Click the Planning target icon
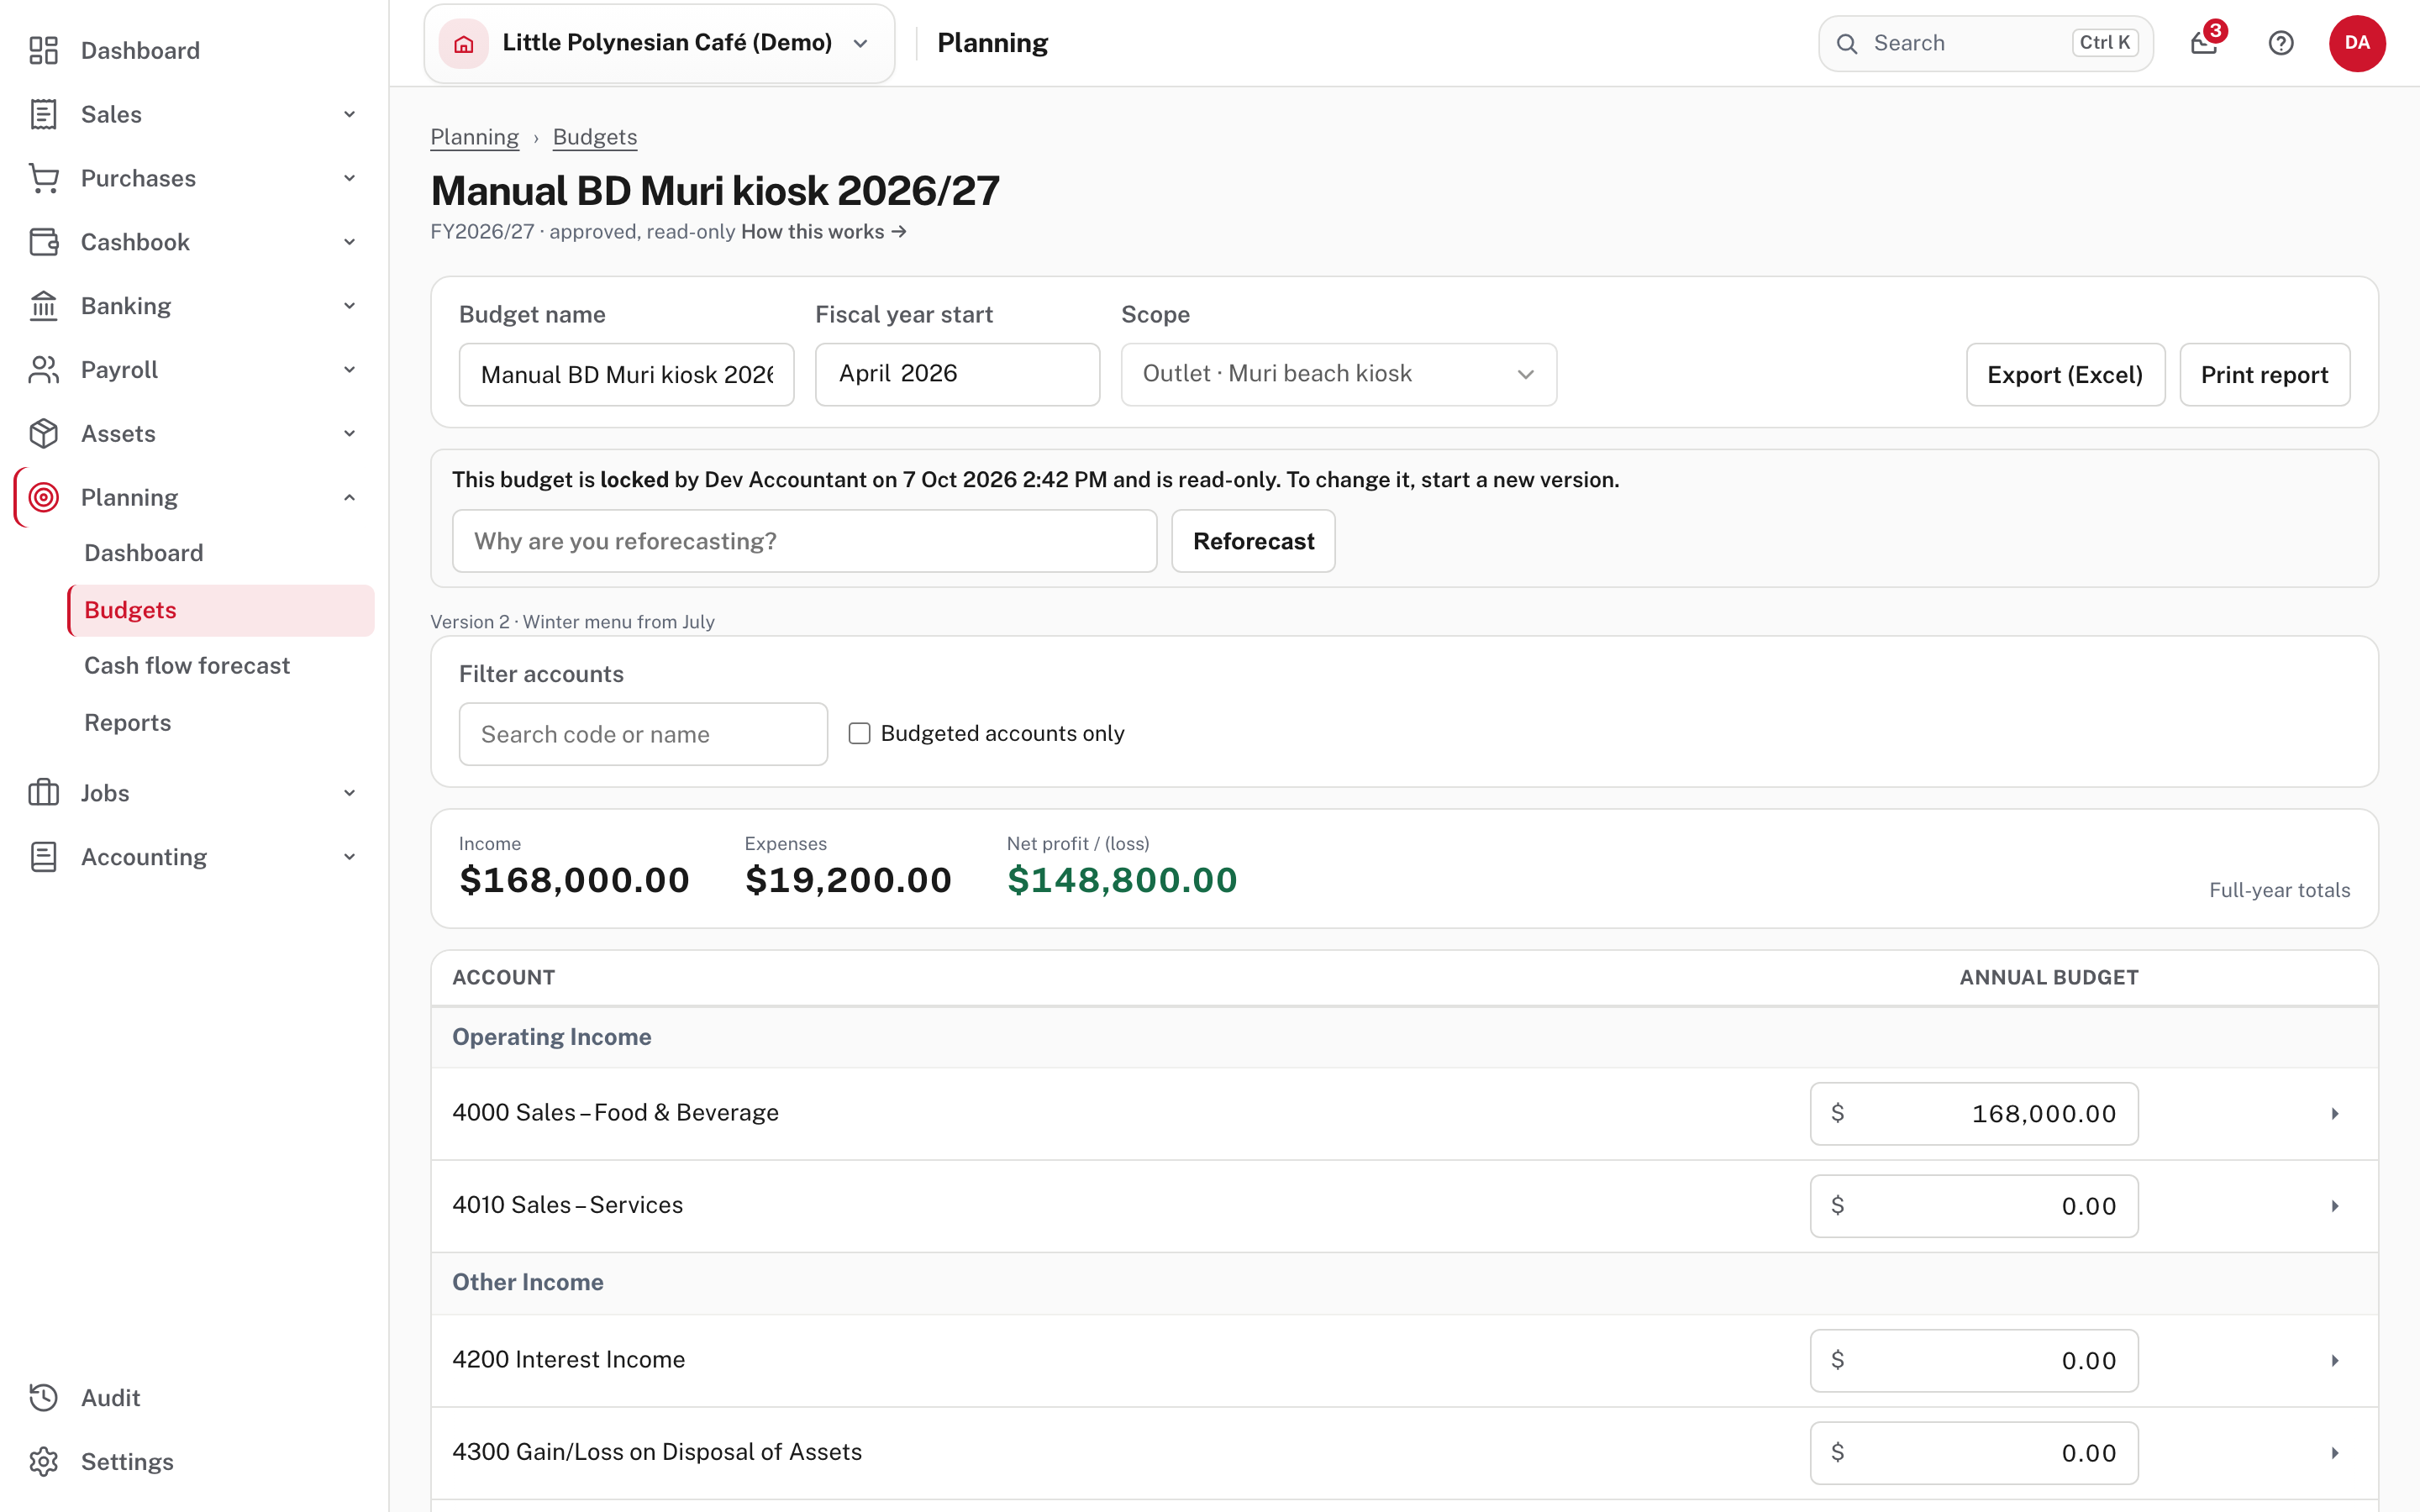This screenshot has width=2420, height=1512. pos(43,497)
